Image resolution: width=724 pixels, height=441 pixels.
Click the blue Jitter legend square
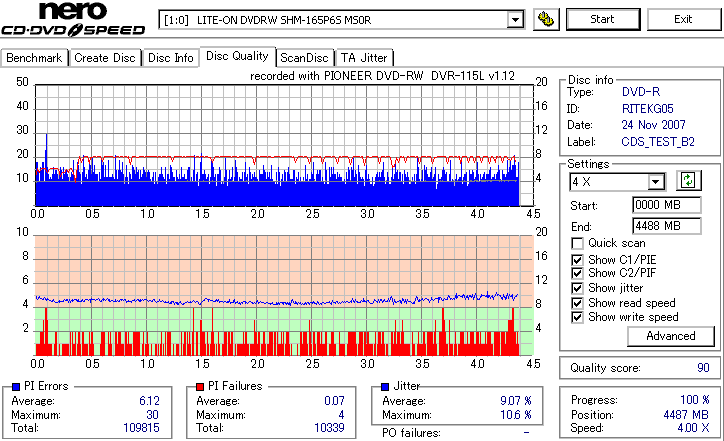(x=385, y=387)
